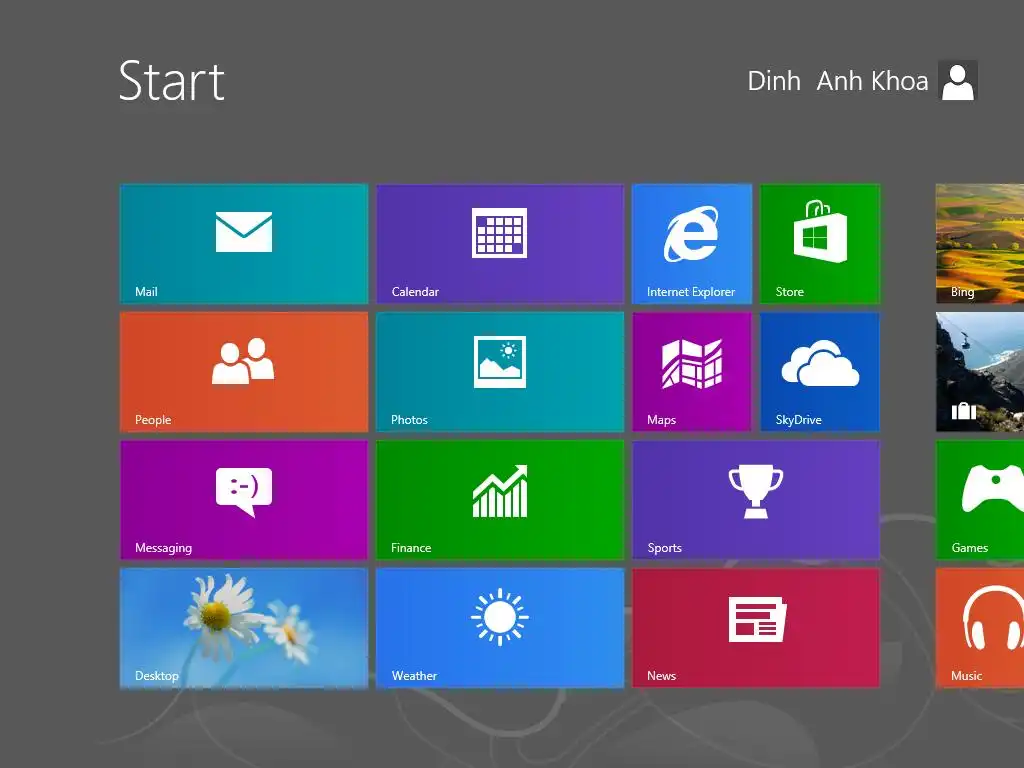Open the Sports tile
The height and width of the screenshot is (768, 1024).
click(x=756, y=500)
